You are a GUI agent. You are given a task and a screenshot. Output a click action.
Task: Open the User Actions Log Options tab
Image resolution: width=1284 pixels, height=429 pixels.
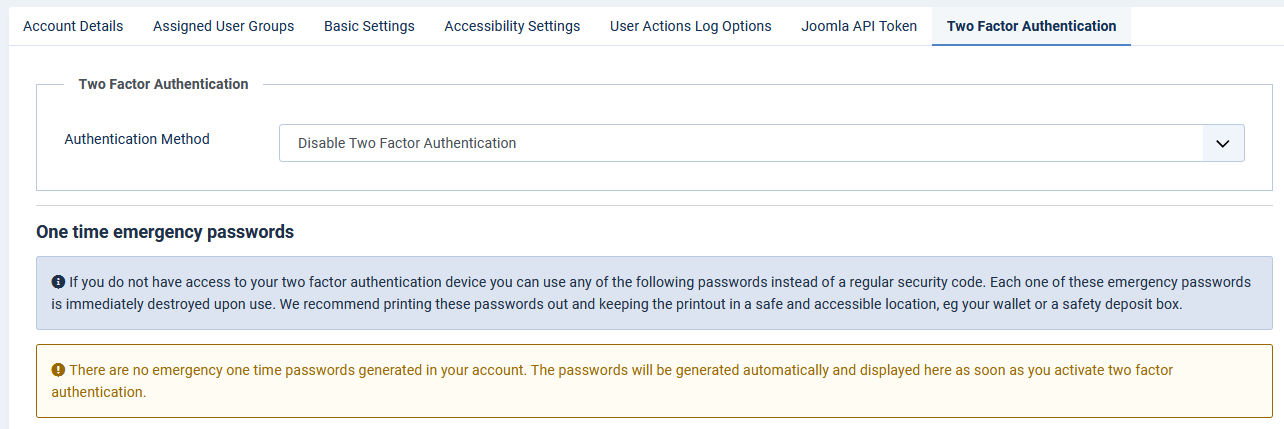pyautogui.click(x=690, y=26)
